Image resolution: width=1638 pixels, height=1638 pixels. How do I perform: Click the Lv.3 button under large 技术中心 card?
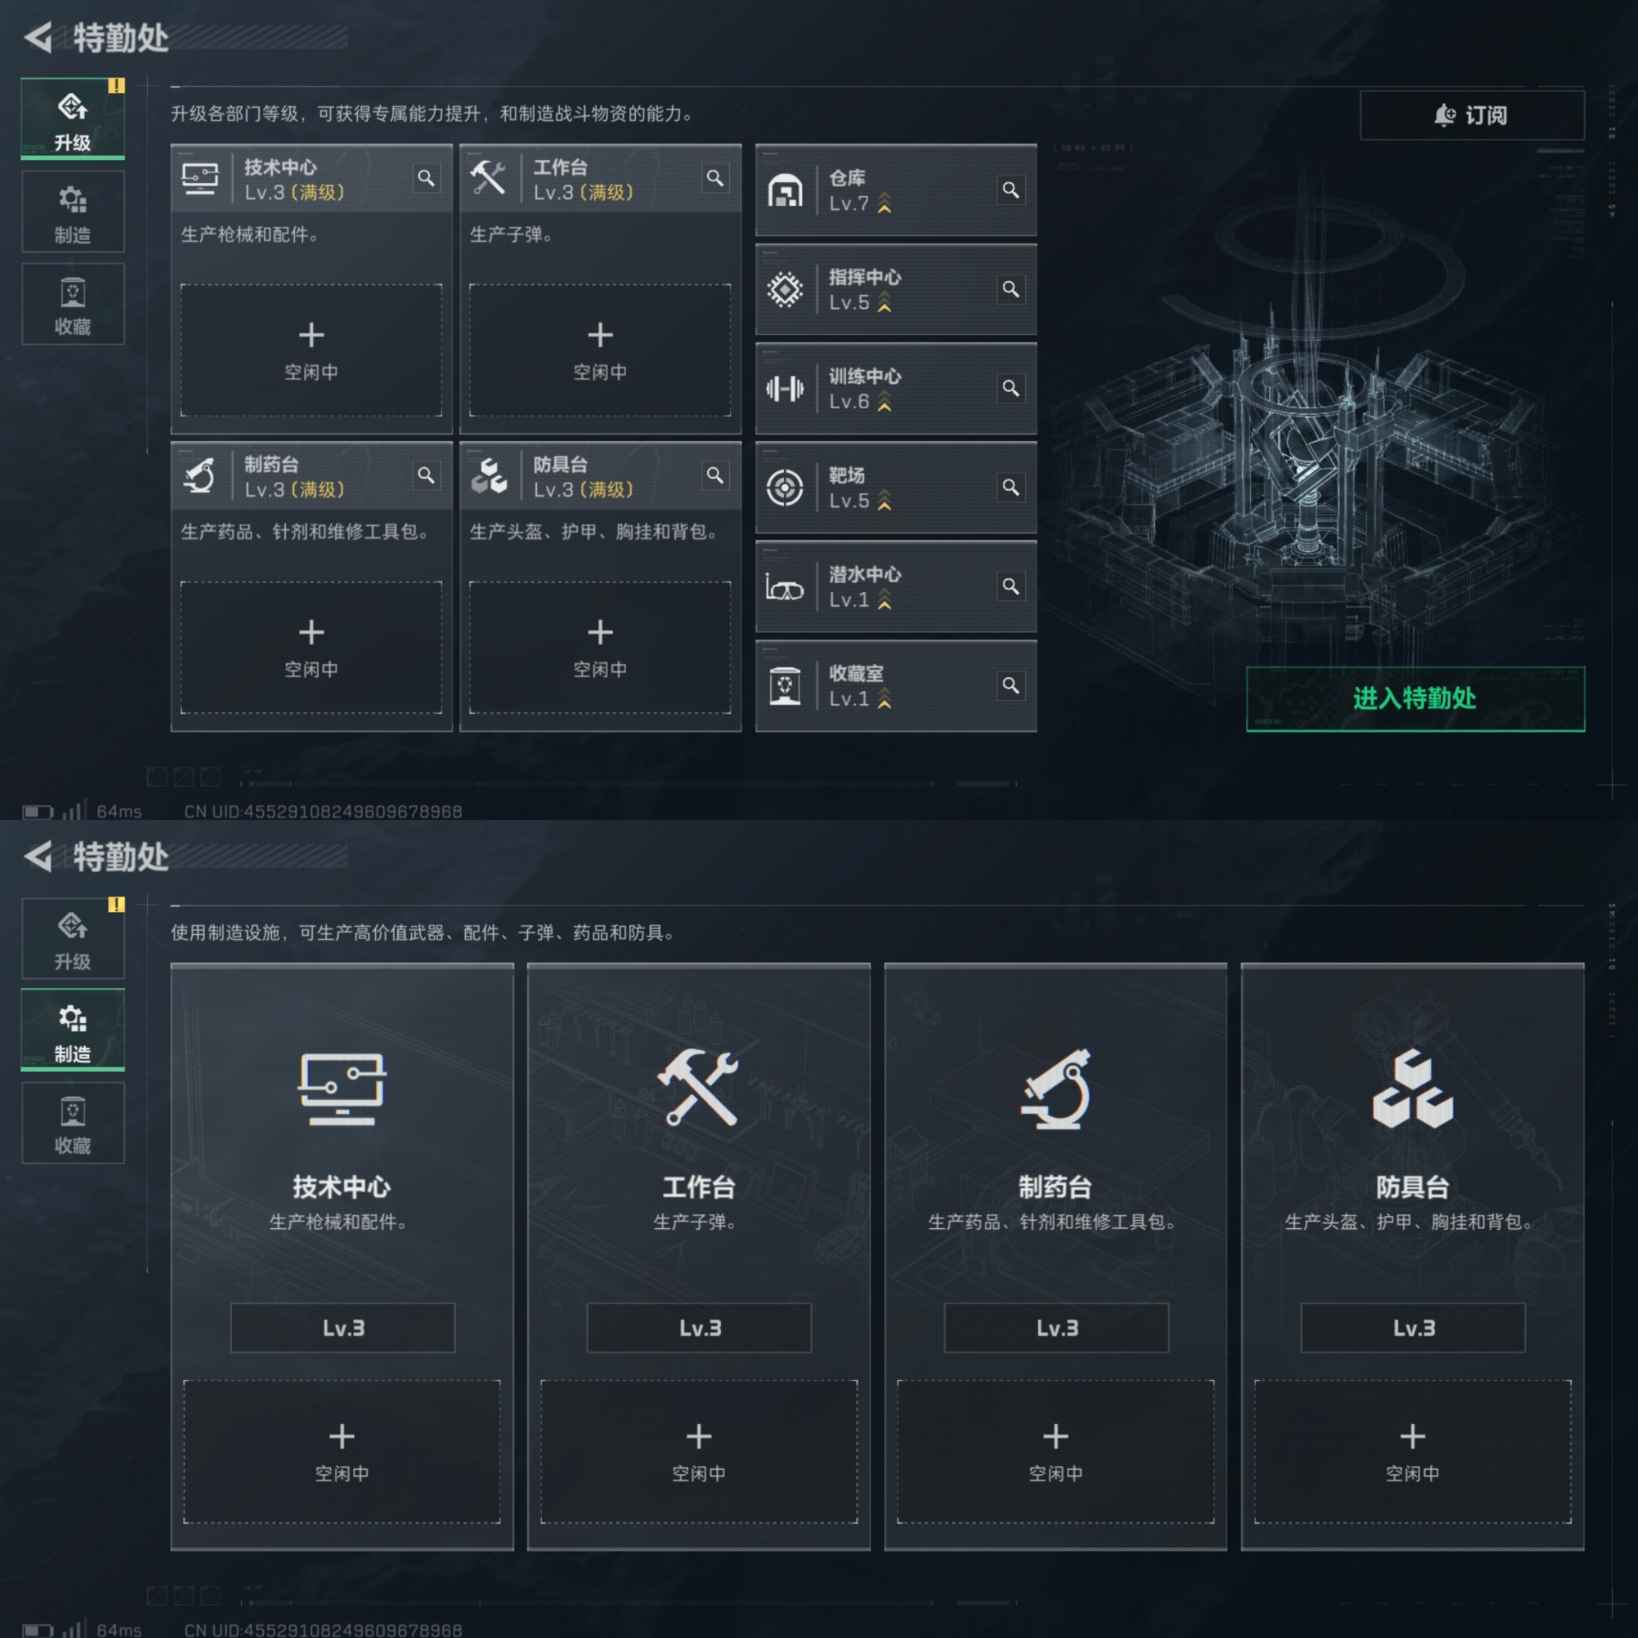pyautogui.click(x=342, y=1328)
